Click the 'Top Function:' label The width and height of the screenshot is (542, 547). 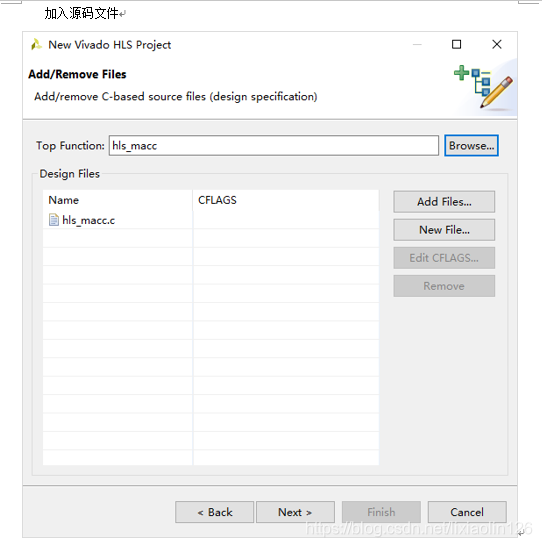70,146
